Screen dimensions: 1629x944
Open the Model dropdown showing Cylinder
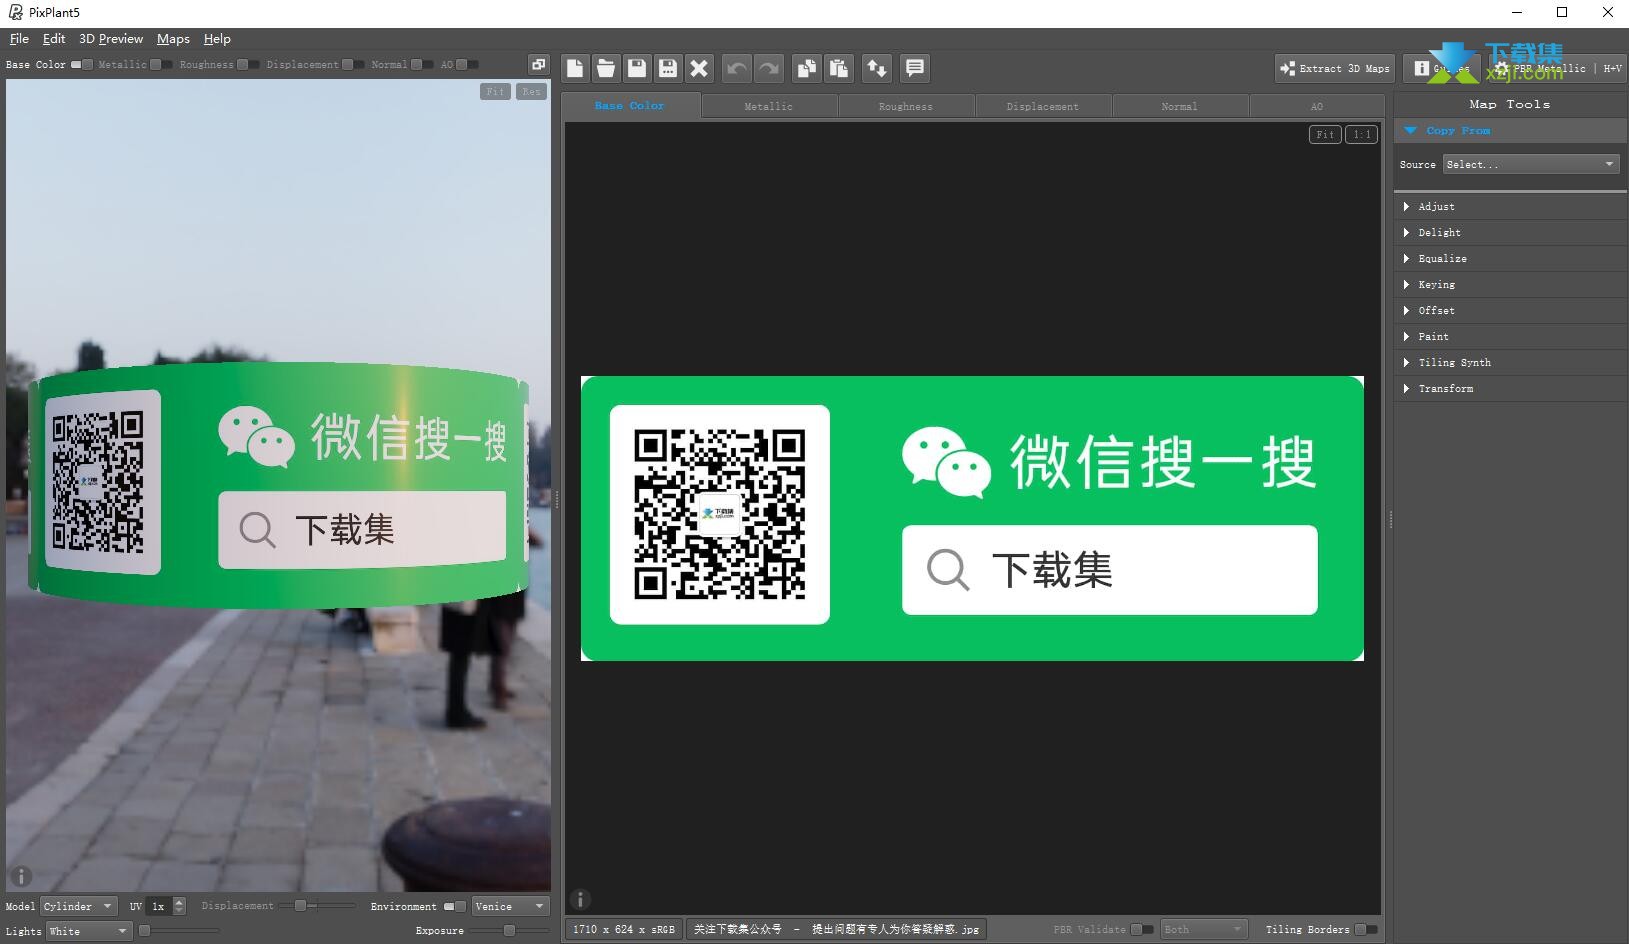tap(78, 906)
